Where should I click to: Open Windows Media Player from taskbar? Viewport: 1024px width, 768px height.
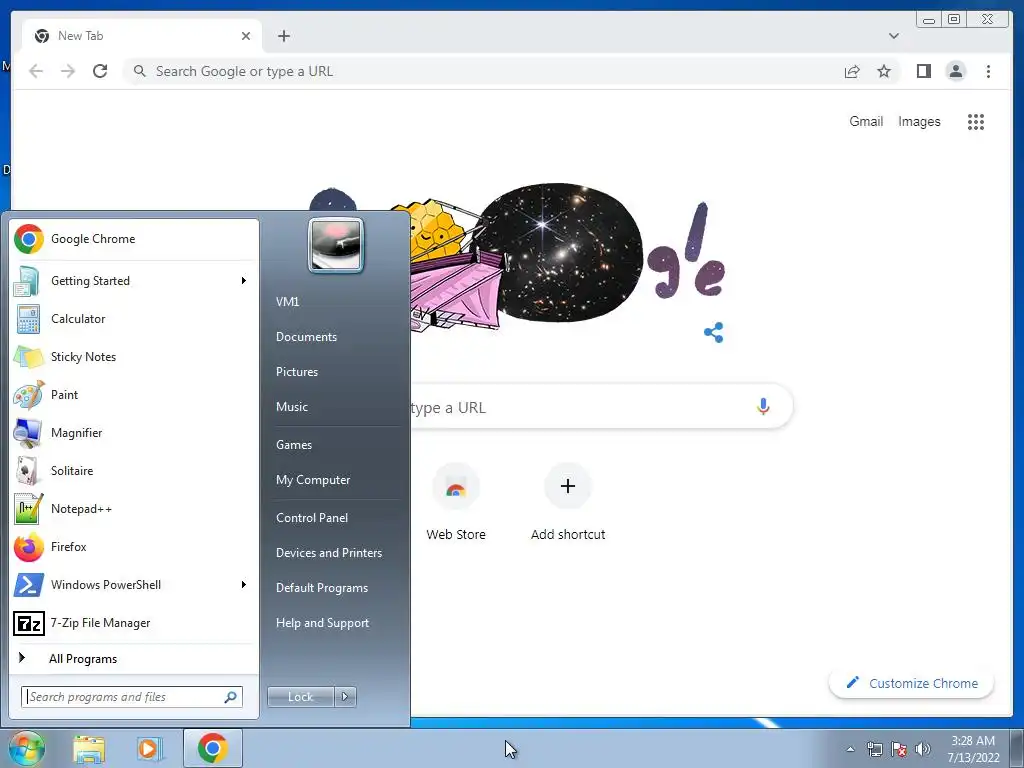click(x=150, y=749)
